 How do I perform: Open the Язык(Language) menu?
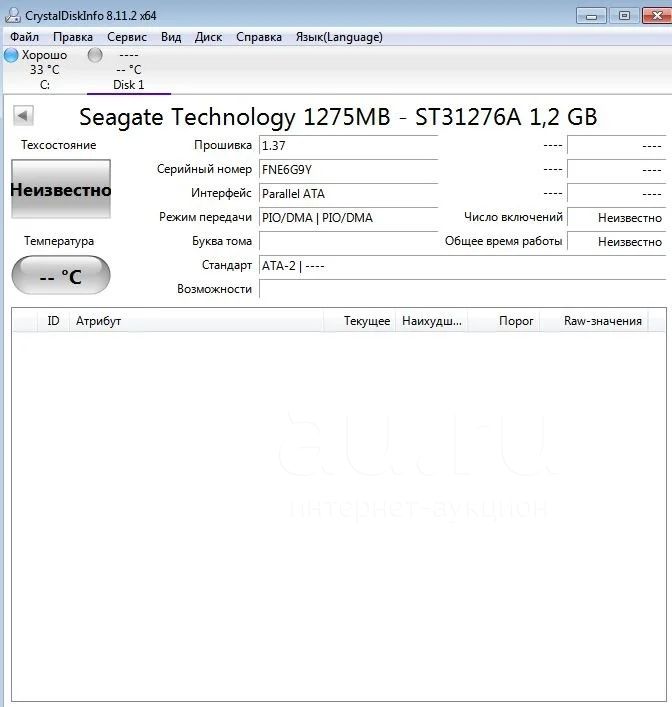[x=339, y=37]
